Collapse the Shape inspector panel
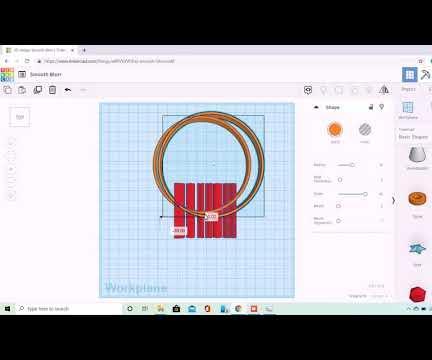 (316, 107)
